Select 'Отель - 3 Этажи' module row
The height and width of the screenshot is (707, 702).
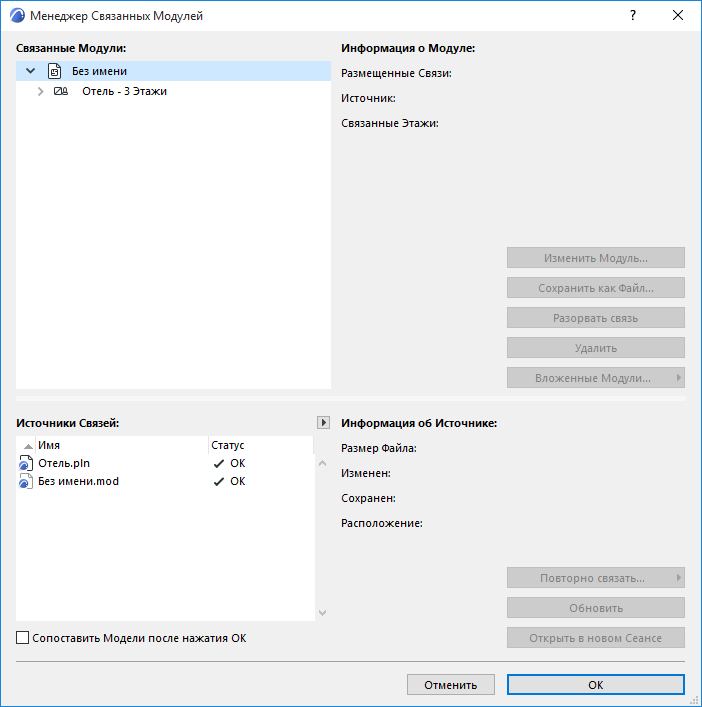tap(173, 91)
